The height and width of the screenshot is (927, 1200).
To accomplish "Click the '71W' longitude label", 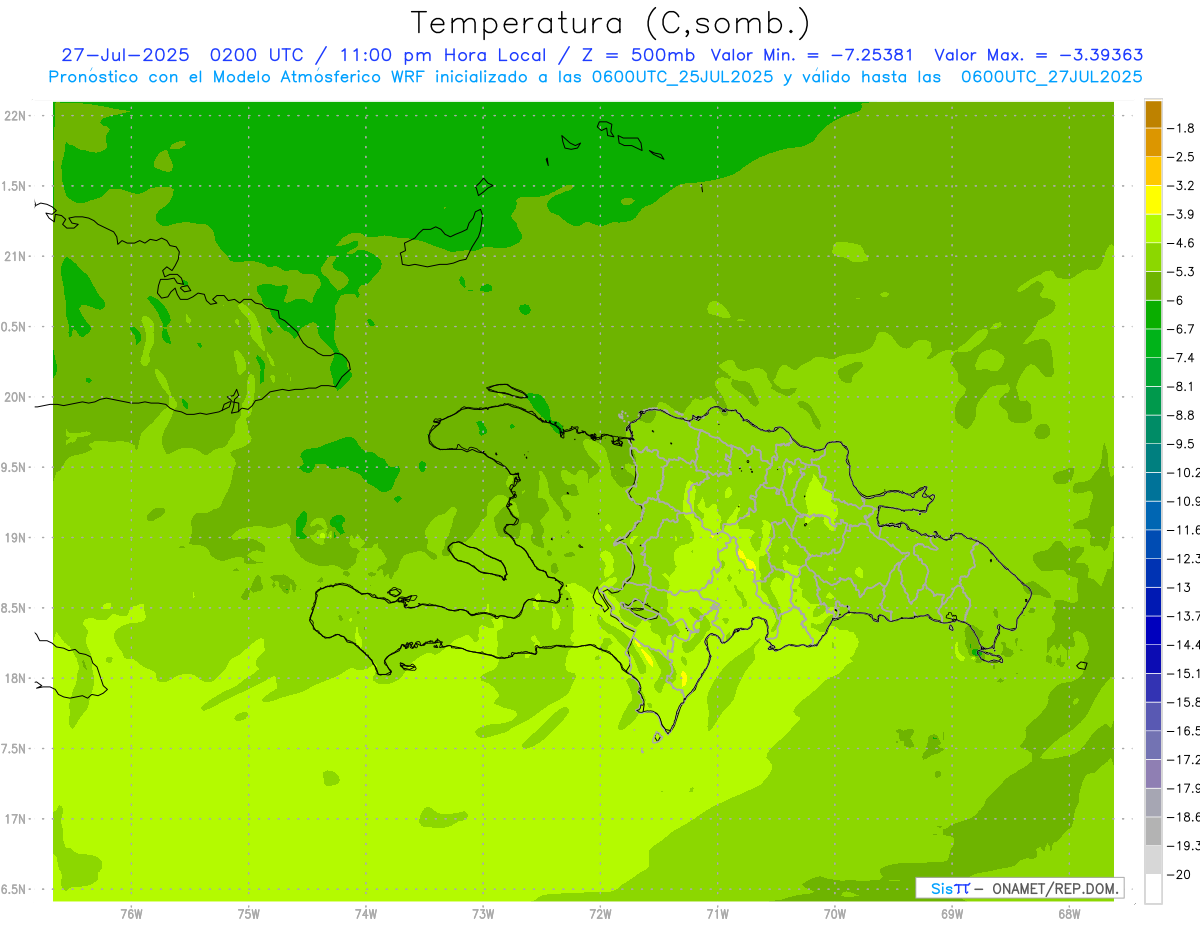I will [x=717, y=914].
